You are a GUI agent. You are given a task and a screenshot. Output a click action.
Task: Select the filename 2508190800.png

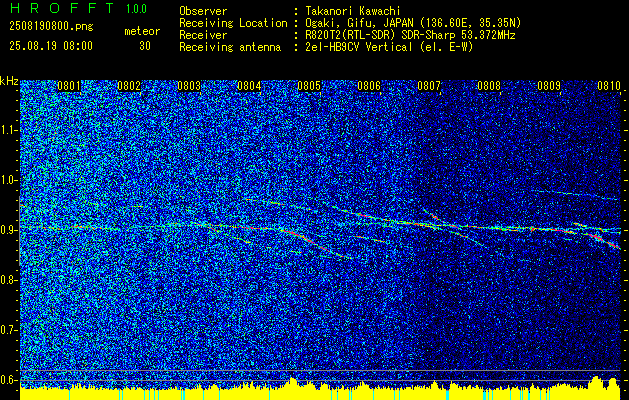51,27
